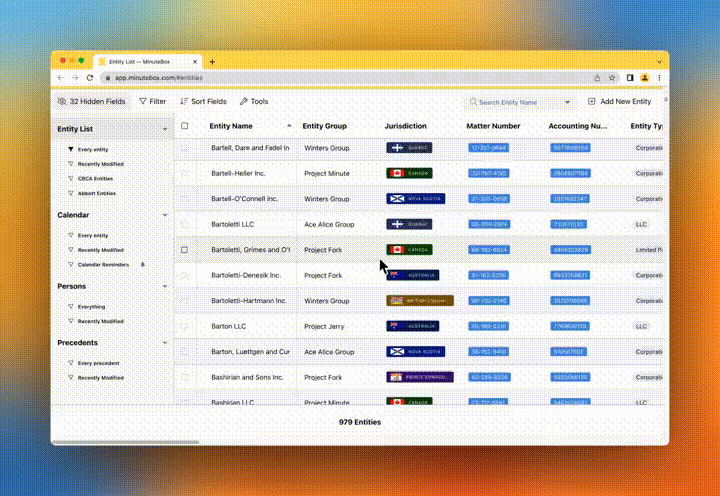Click the Add New Entity button

click(x=620, y=102)
